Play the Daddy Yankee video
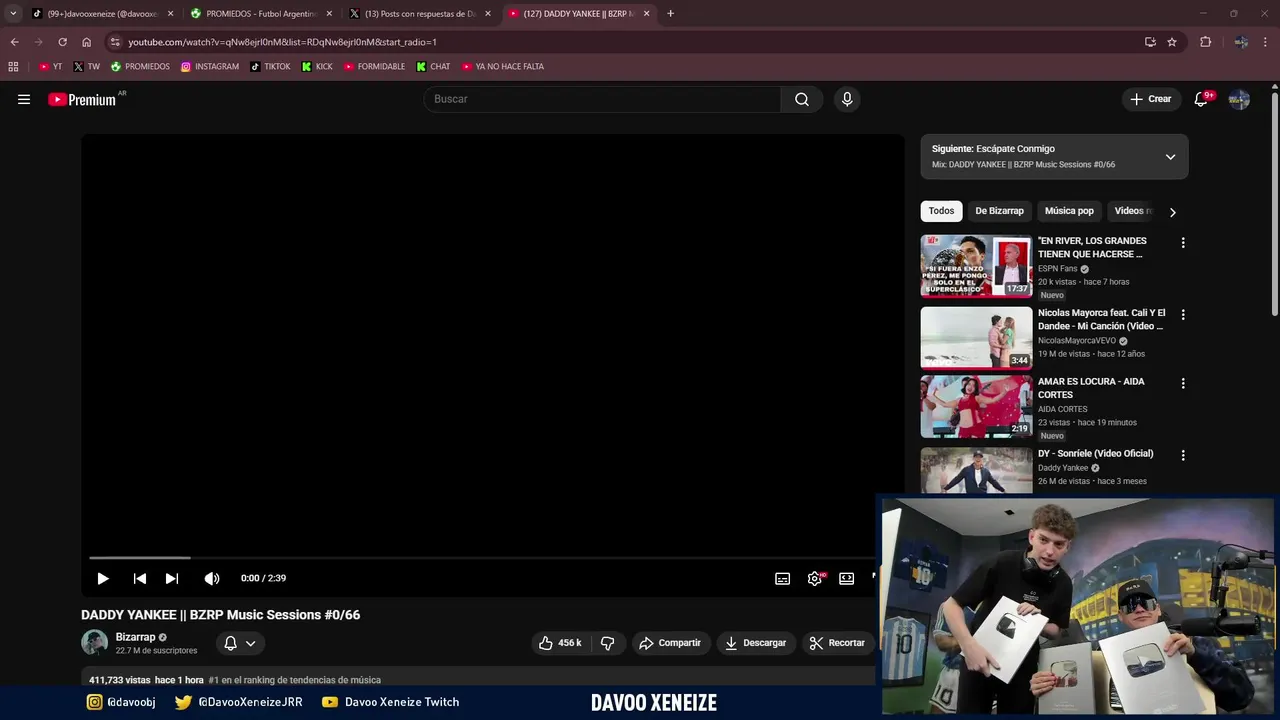The image size is (1280, 720). tap(102, 578)
